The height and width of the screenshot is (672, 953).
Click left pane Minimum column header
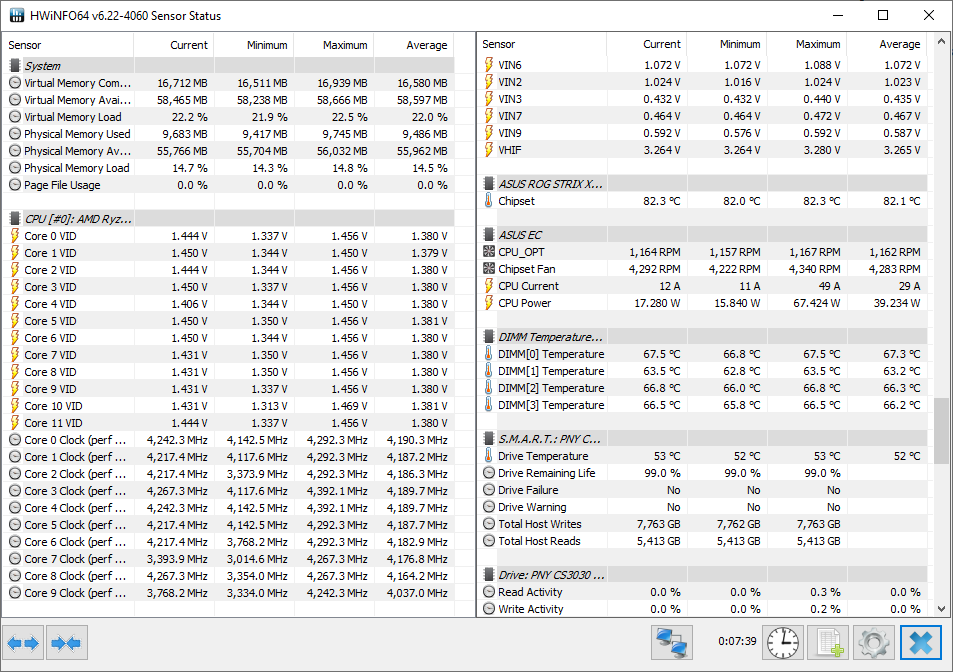tap(254, 45)
